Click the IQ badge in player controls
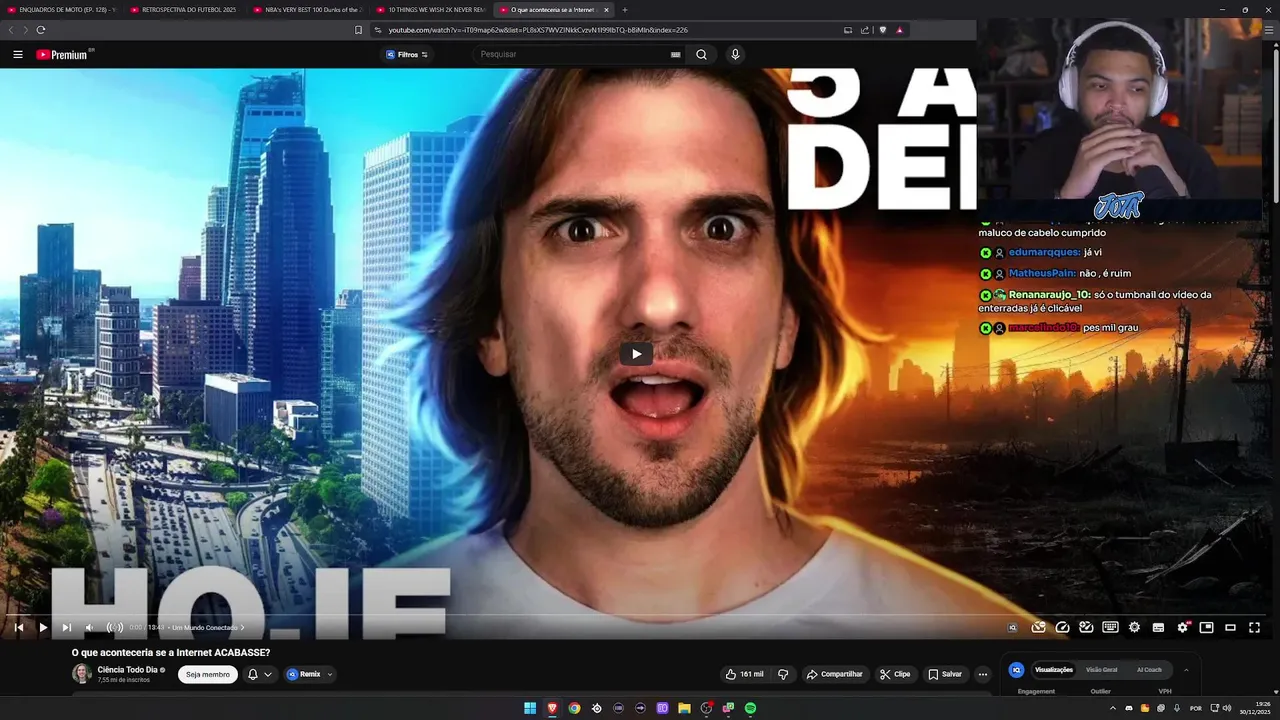Viewport: 1280px width, 720px height. point(1012,627)
